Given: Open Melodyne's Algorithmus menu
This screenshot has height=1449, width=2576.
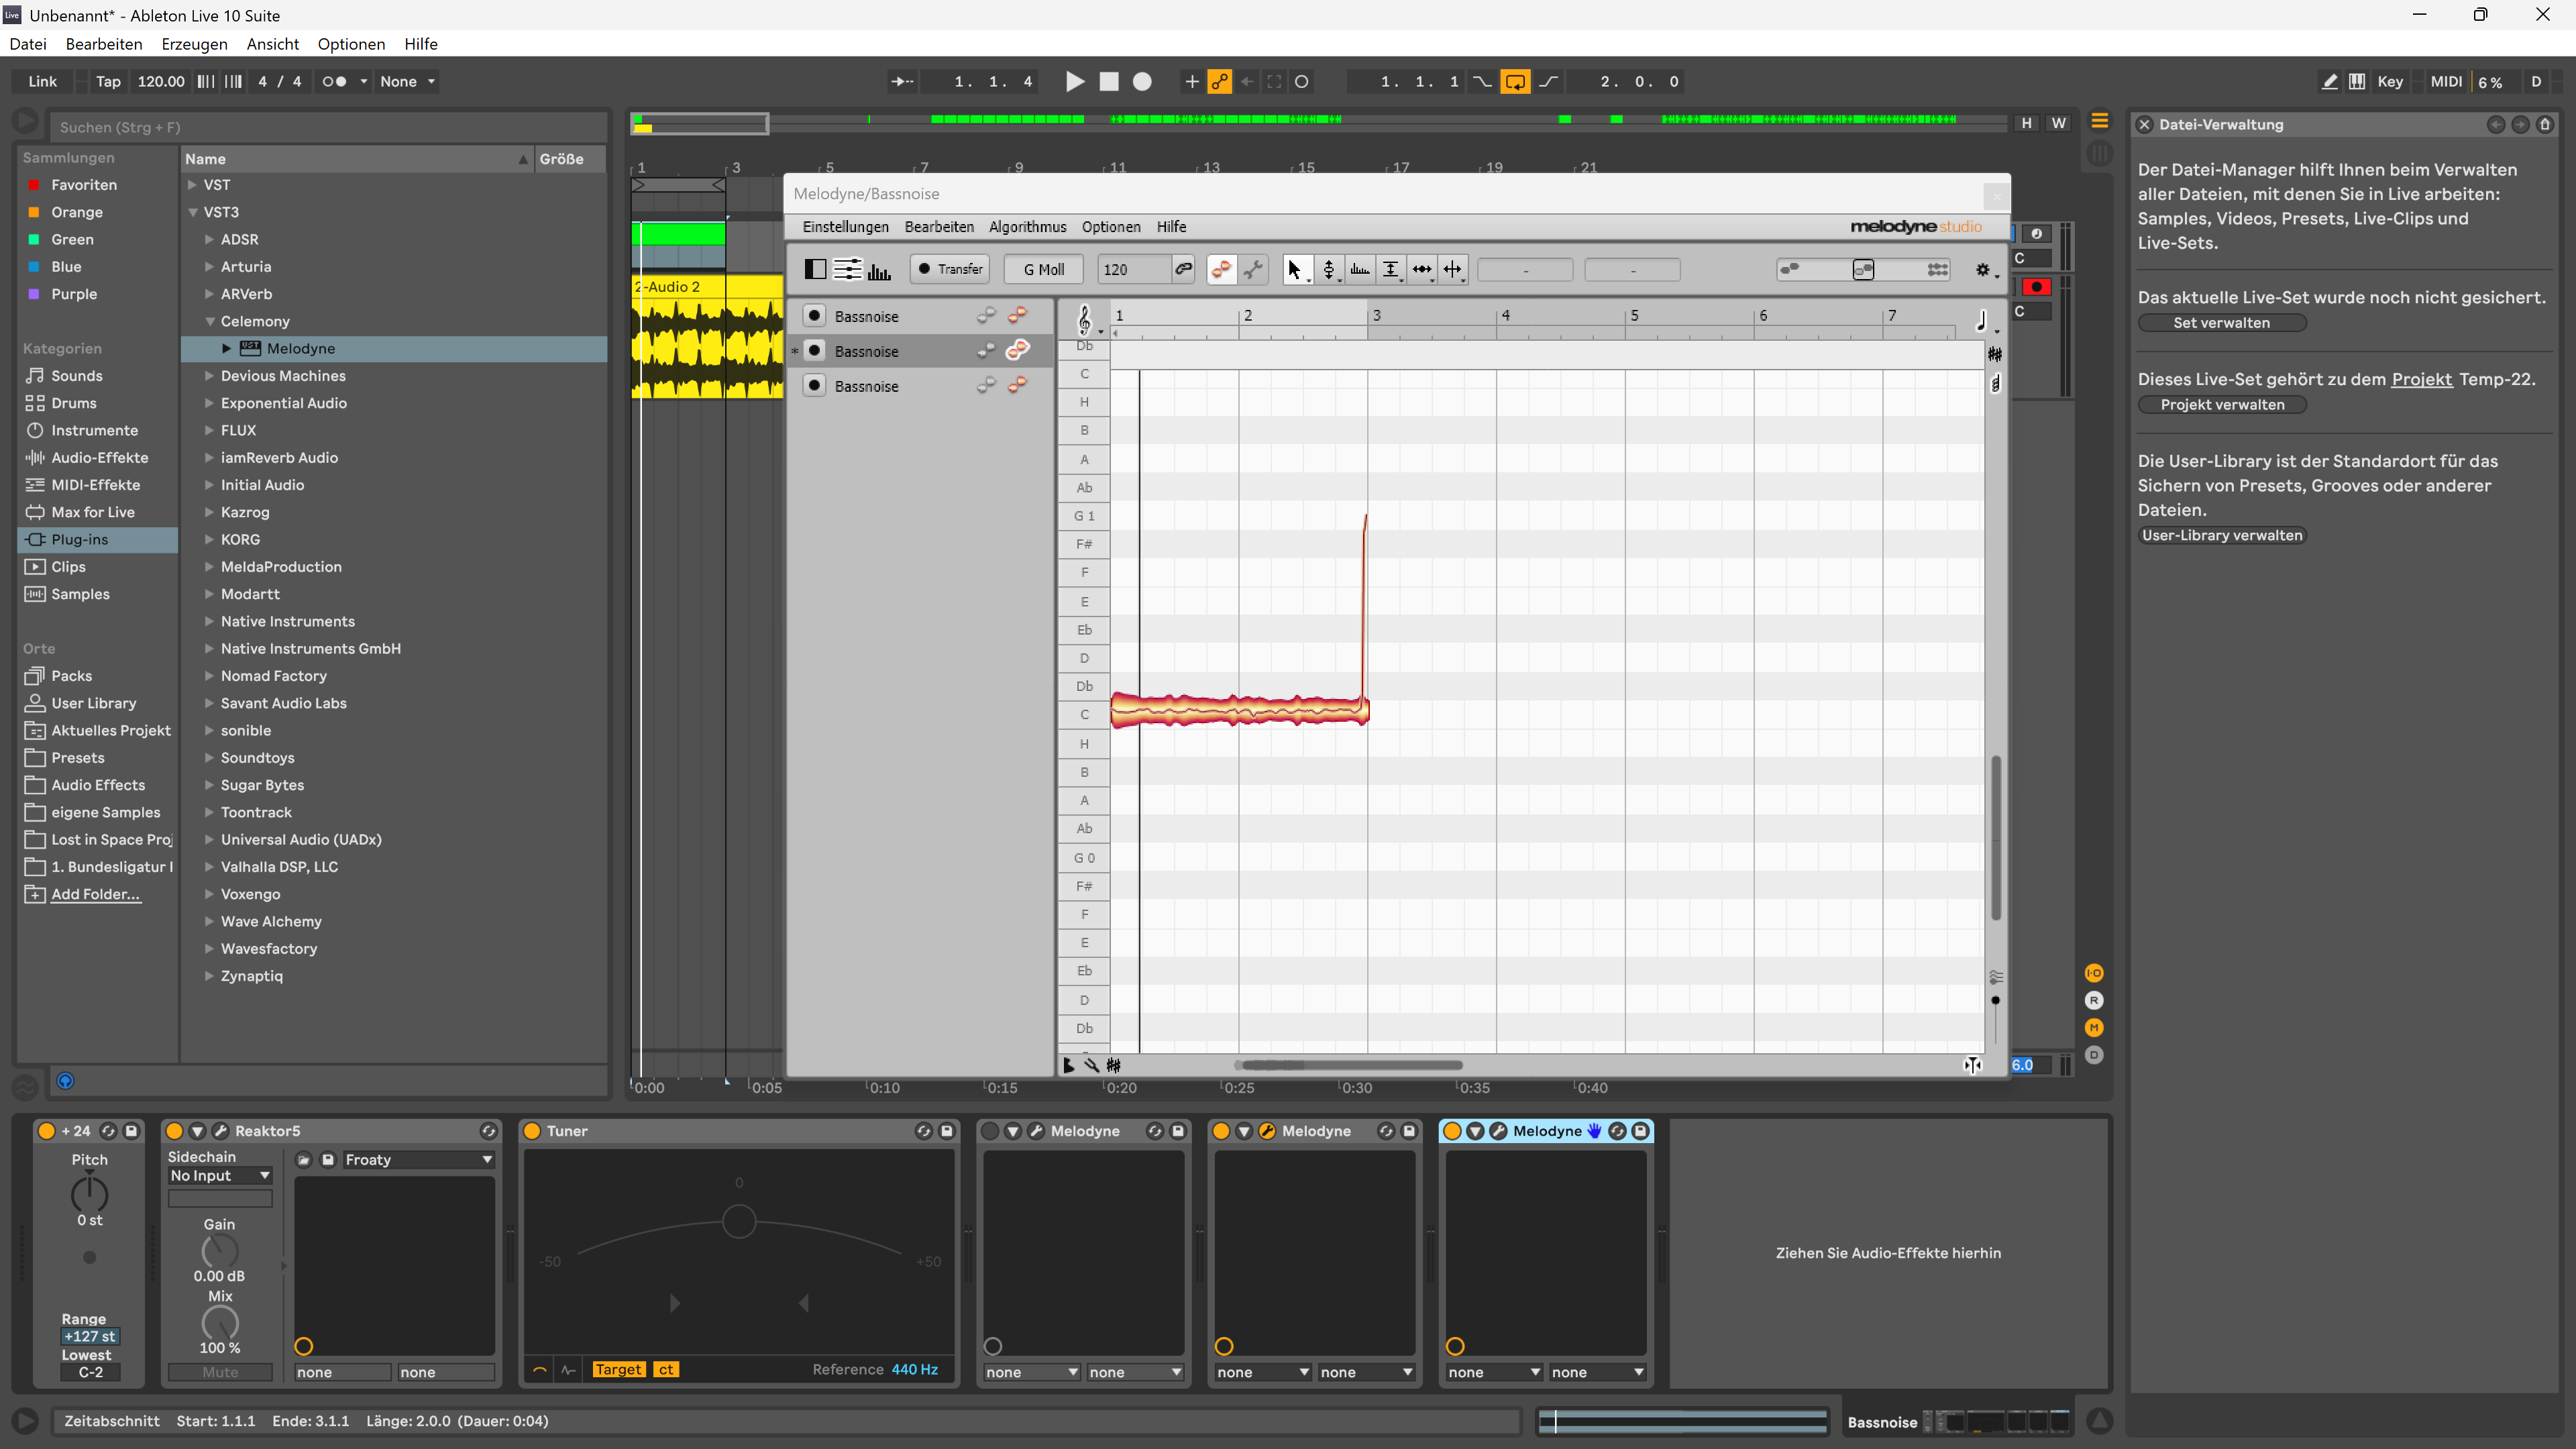Looking at the screenshot, I should tap(1027, 227).
